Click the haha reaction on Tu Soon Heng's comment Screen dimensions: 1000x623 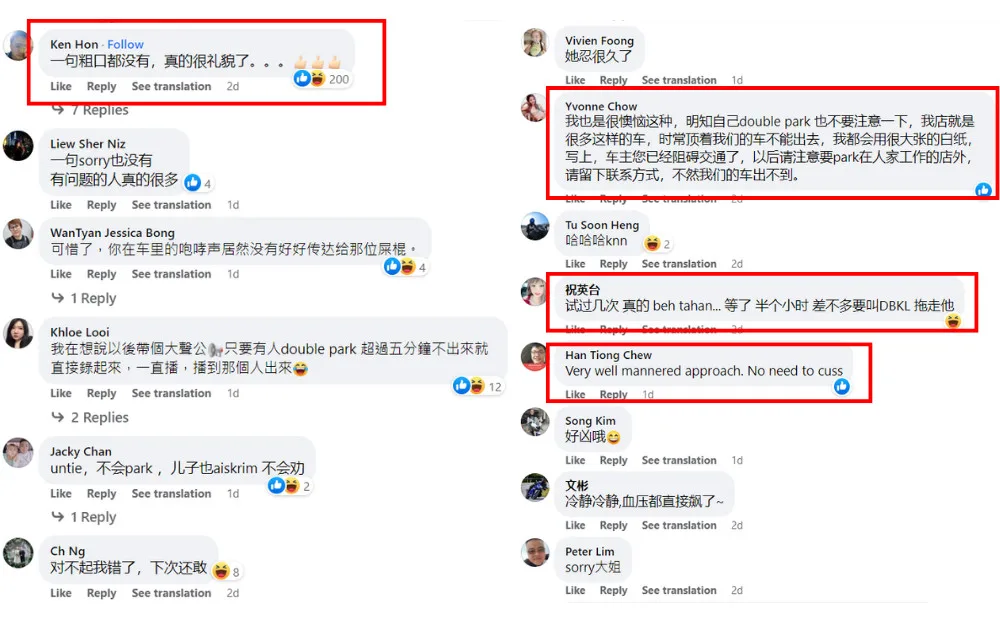coord(652,244)
